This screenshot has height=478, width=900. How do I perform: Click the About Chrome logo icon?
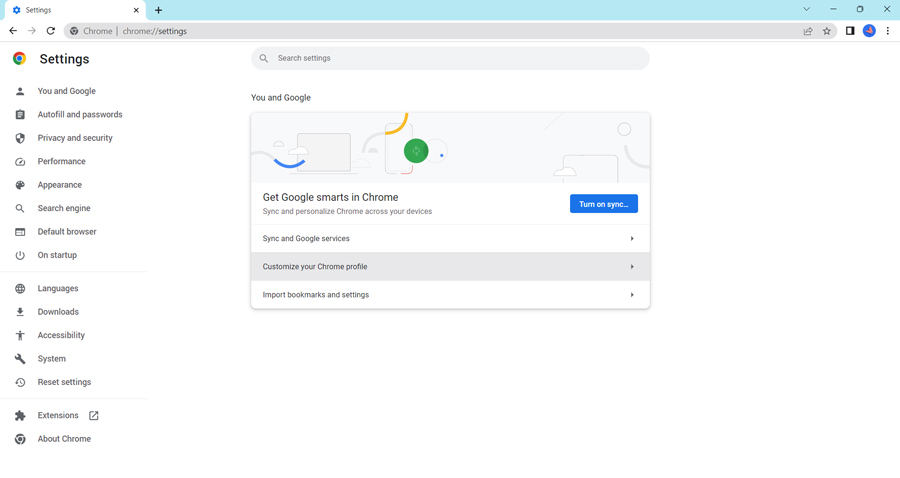(x=20, y=439)
